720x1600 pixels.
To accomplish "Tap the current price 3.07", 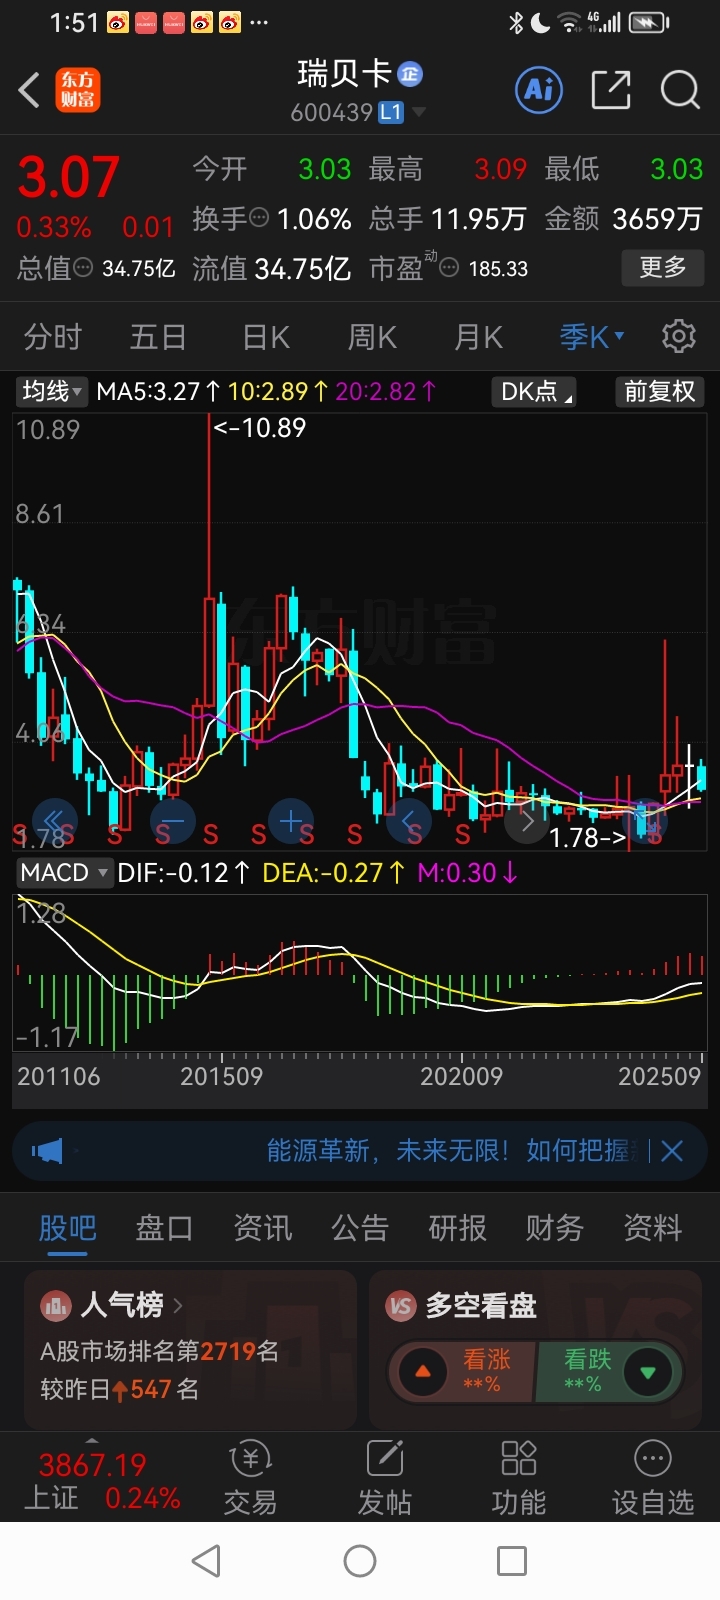I will (69, 178).
